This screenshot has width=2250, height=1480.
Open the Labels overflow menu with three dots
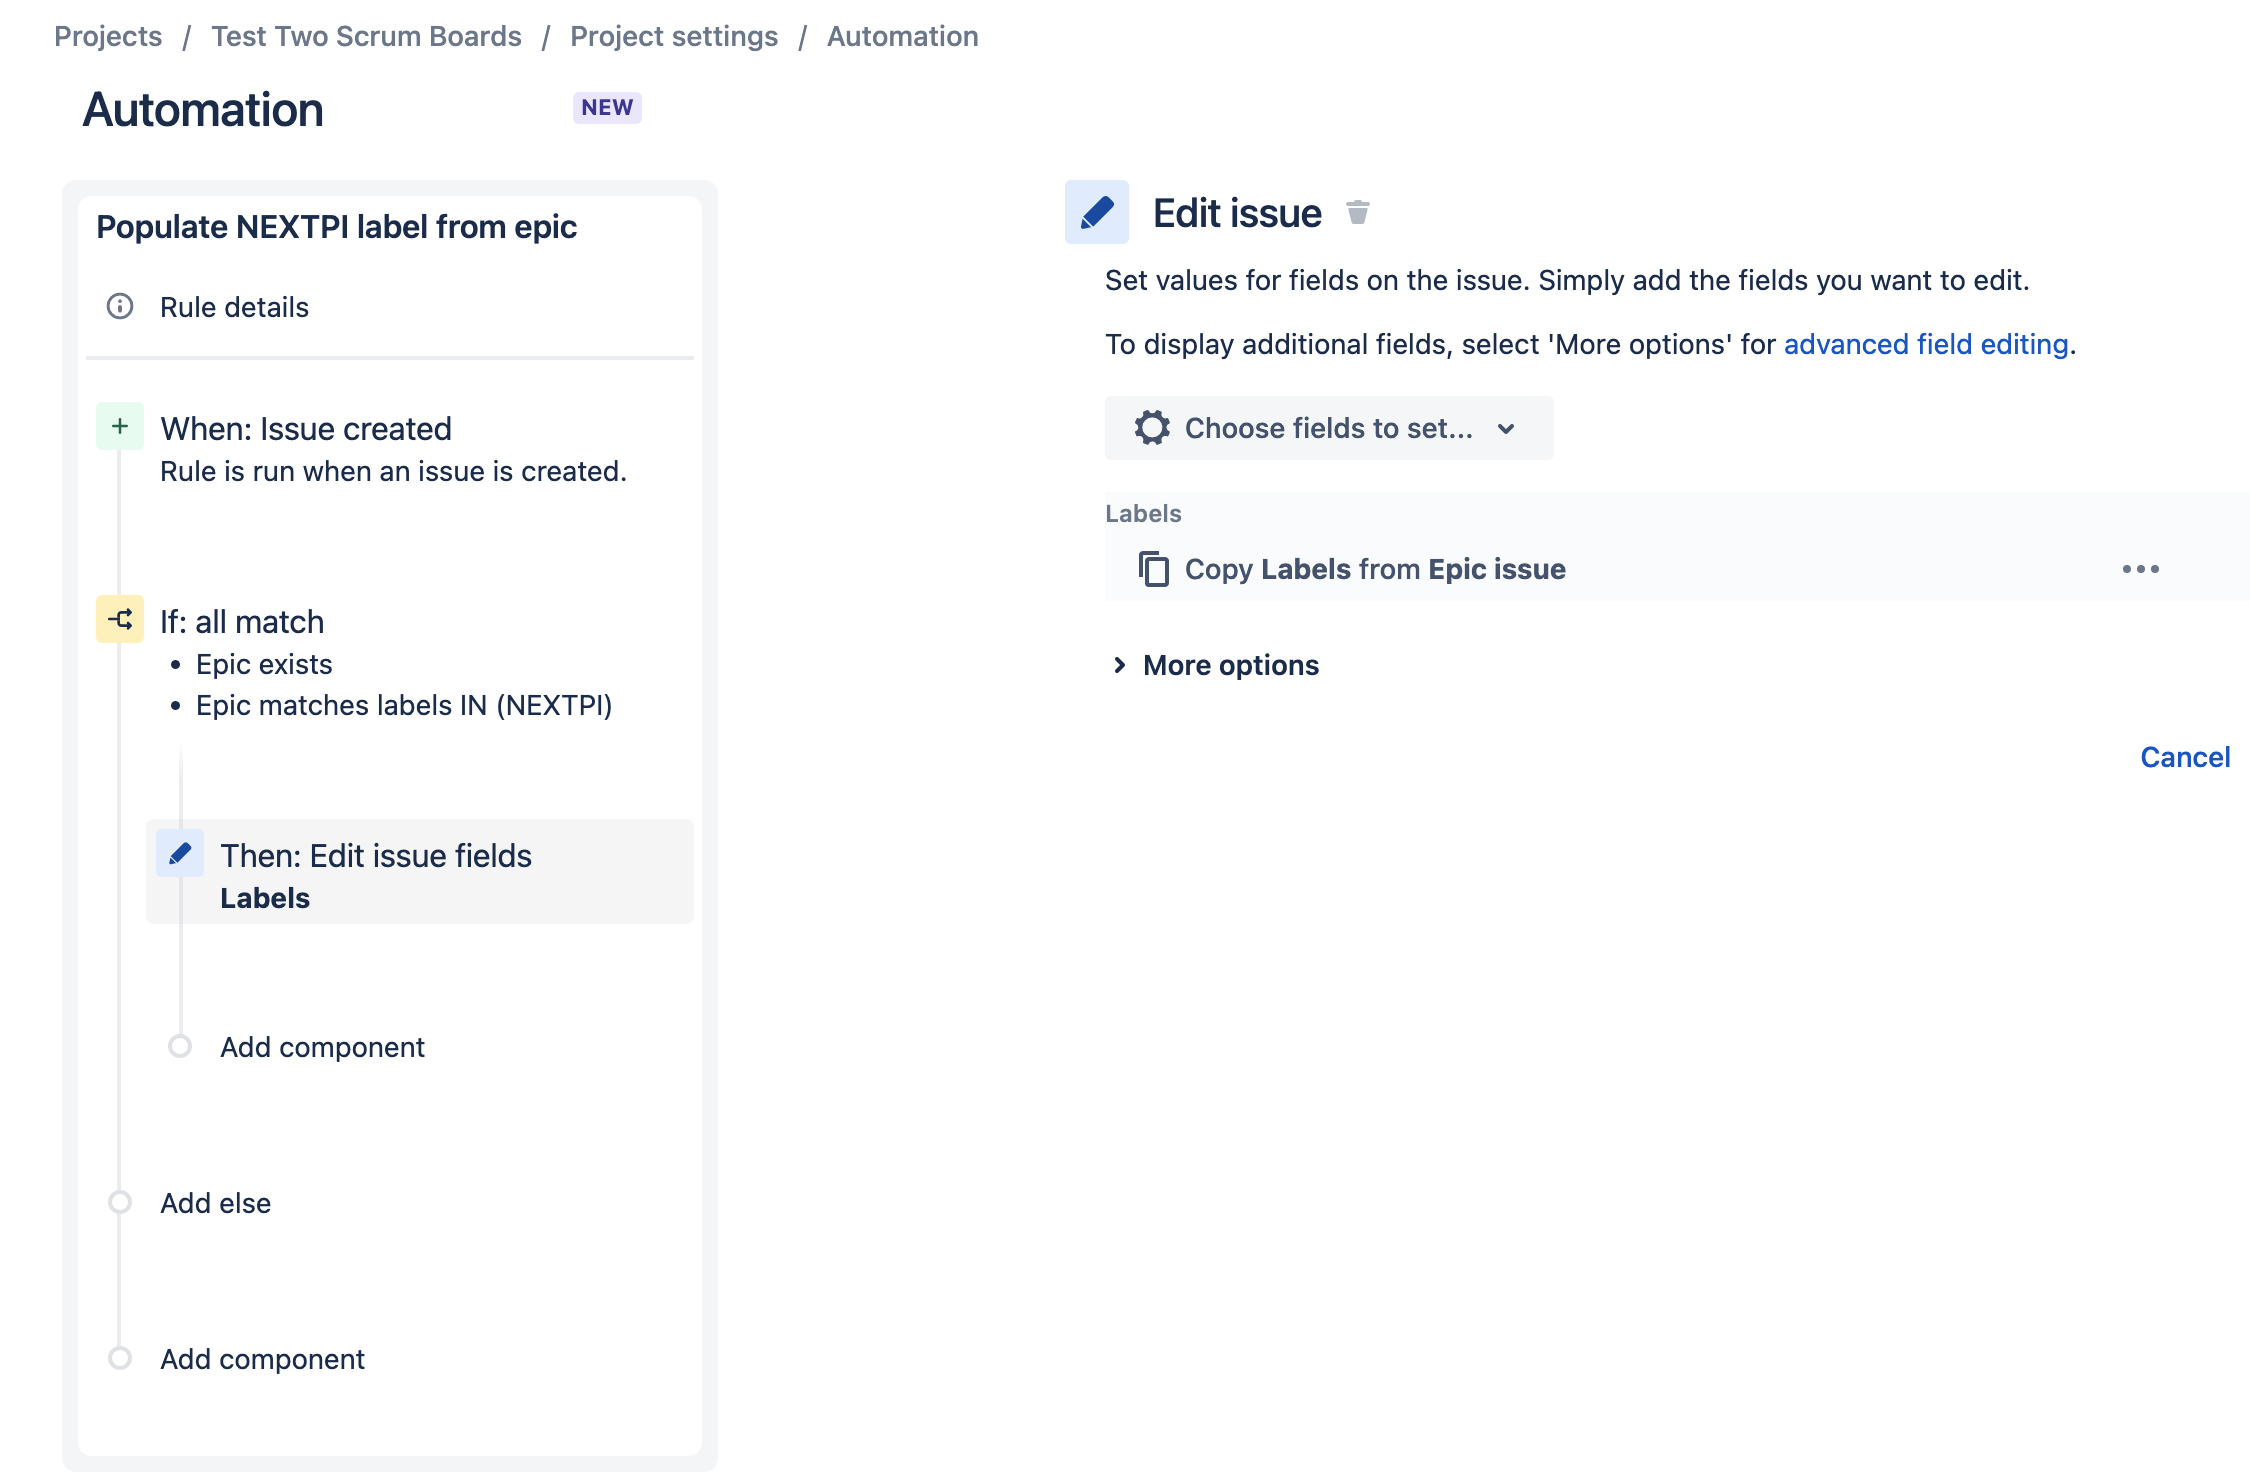coord(2141,568)
